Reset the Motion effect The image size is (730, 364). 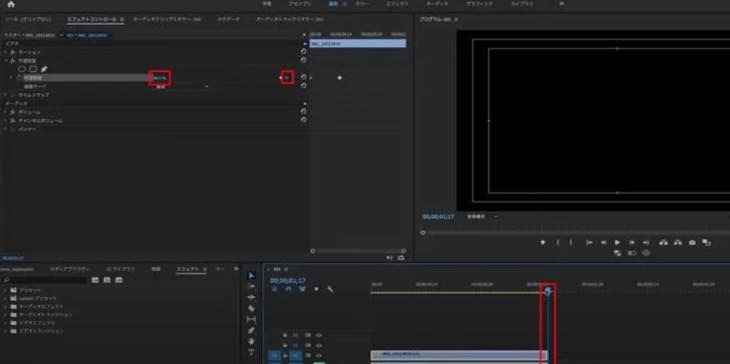[304, 52]
